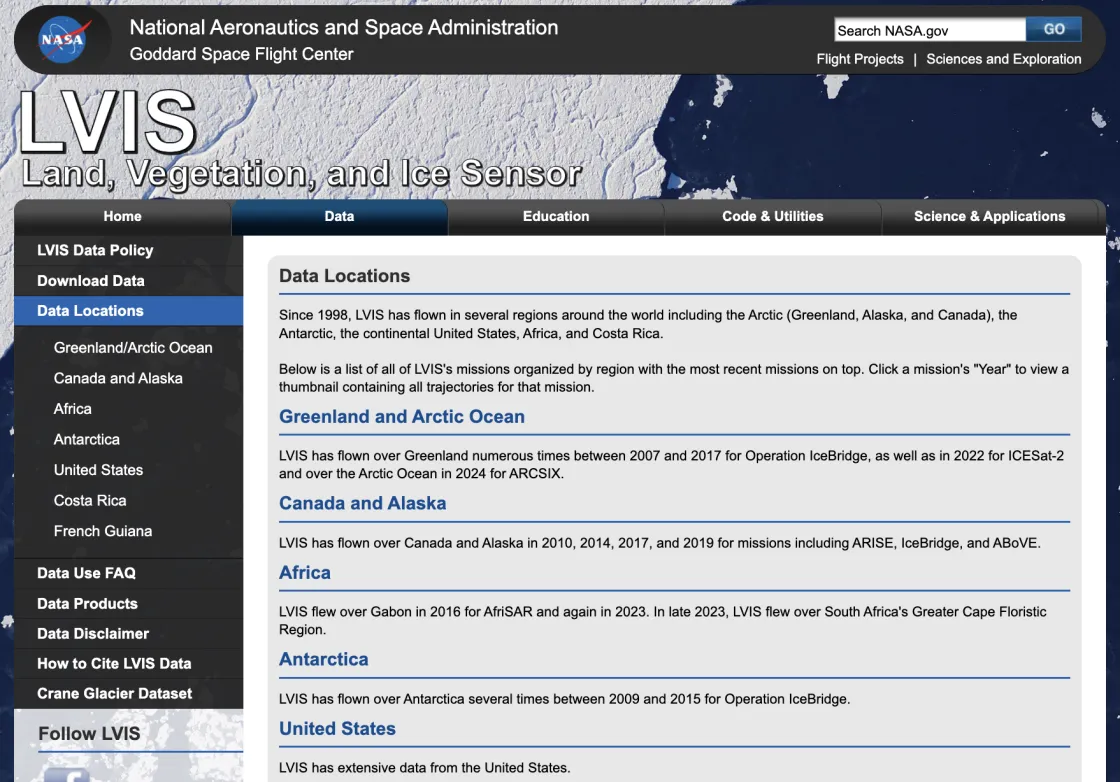
Task: Click the United States content heading
Action: tap(337, 728)
